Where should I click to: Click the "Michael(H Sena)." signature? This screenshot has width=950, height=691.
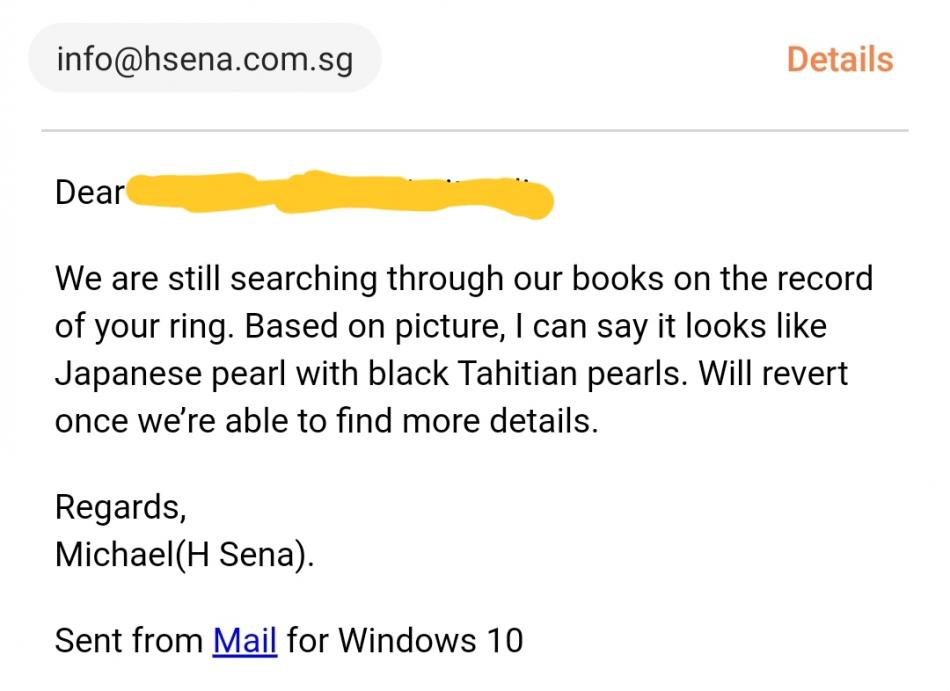(x=184, y=555)
